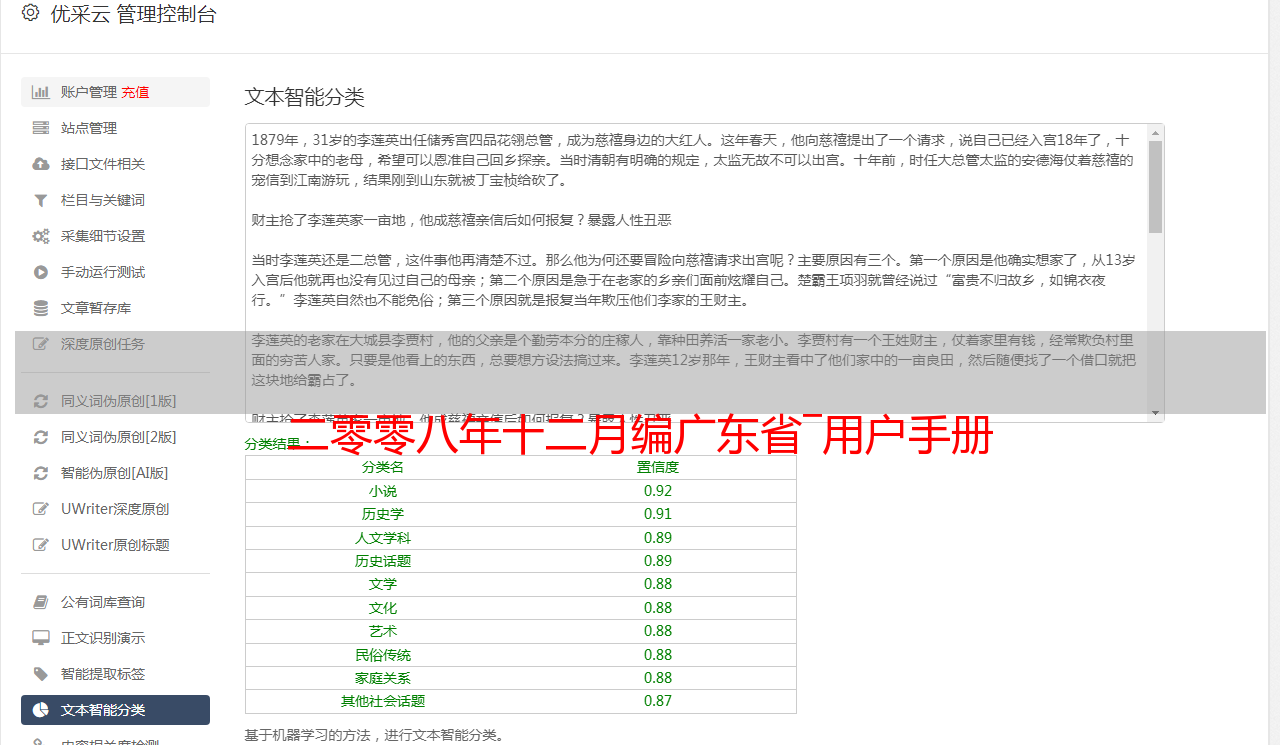Click the 艺术 category cell
The image size is (1280, 745).
pos(383,631)
